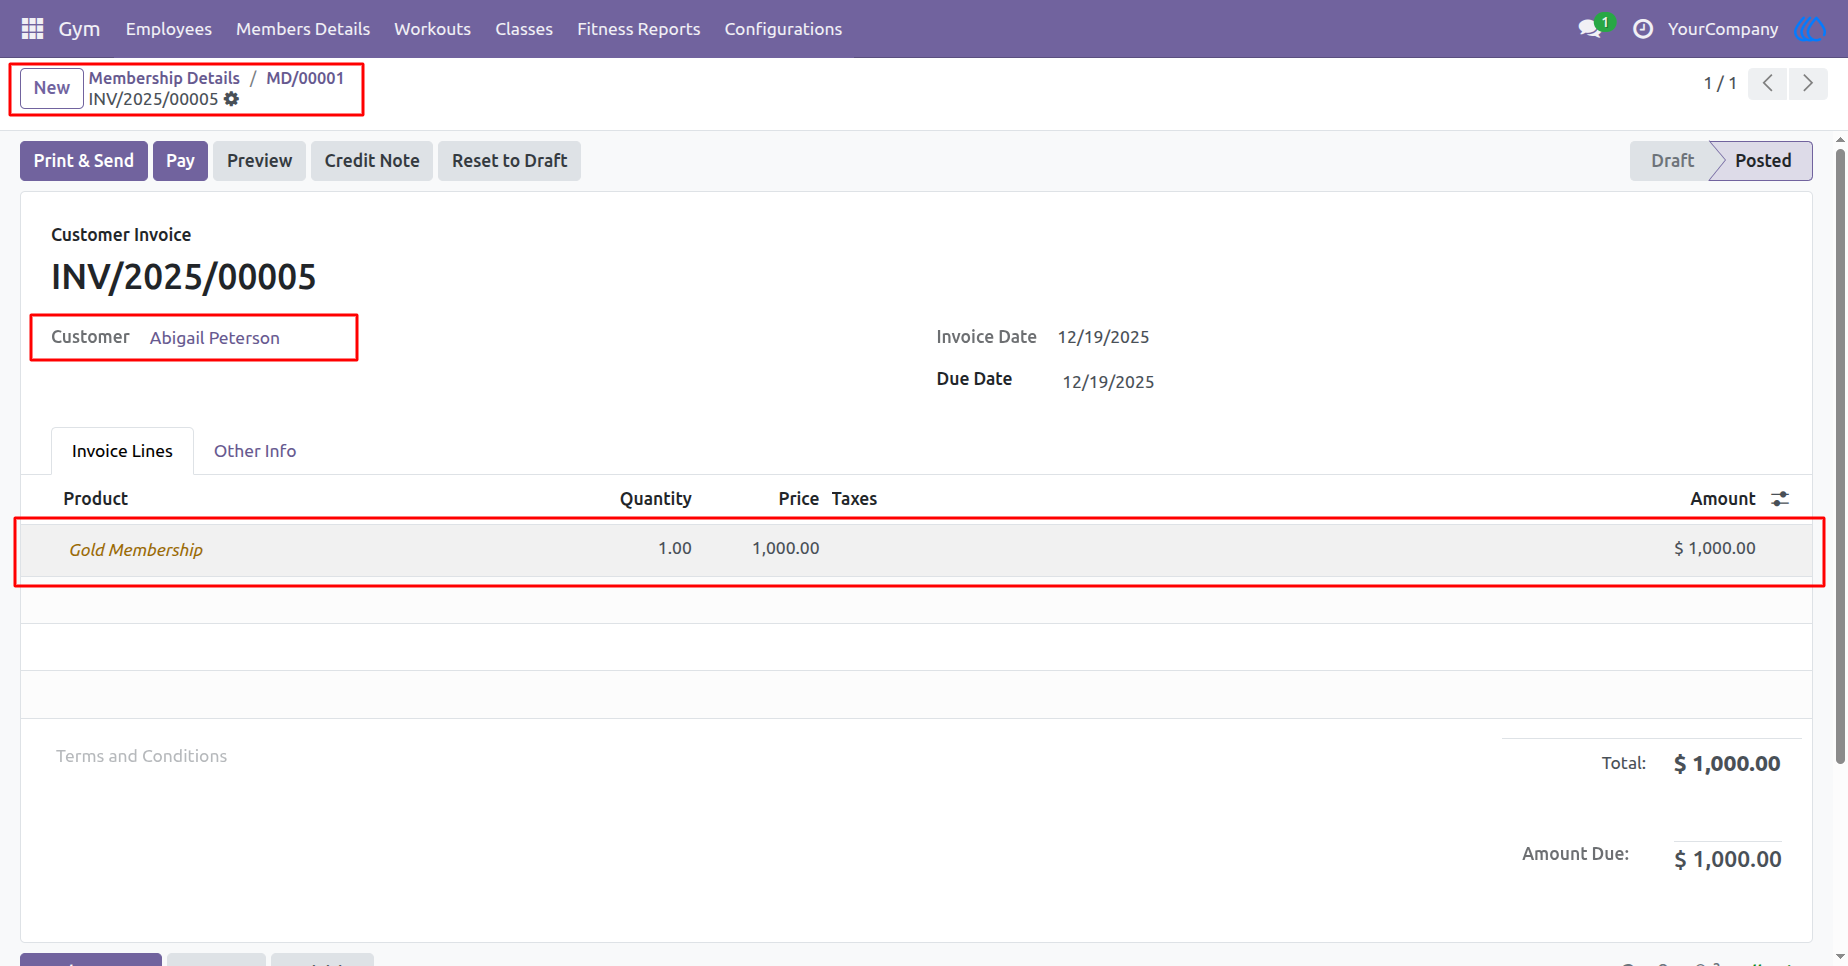The width and height of the screenshot is (1848, 966).
Task: Select the Posted status stage
Action: pyautogui.click(x=1763, y=161)
